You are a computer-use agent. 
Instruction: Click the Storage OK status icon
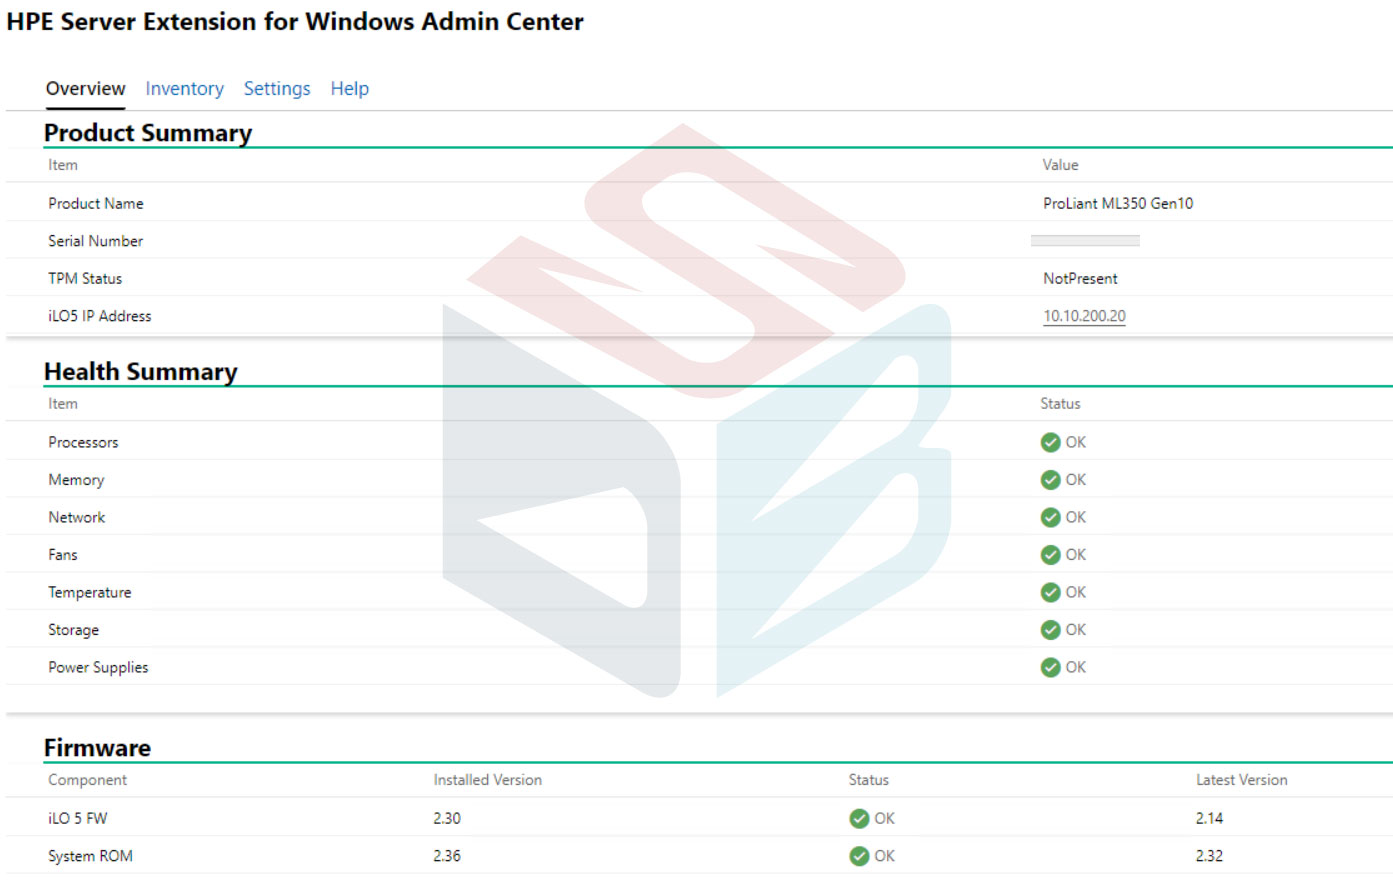(1051, 630)
